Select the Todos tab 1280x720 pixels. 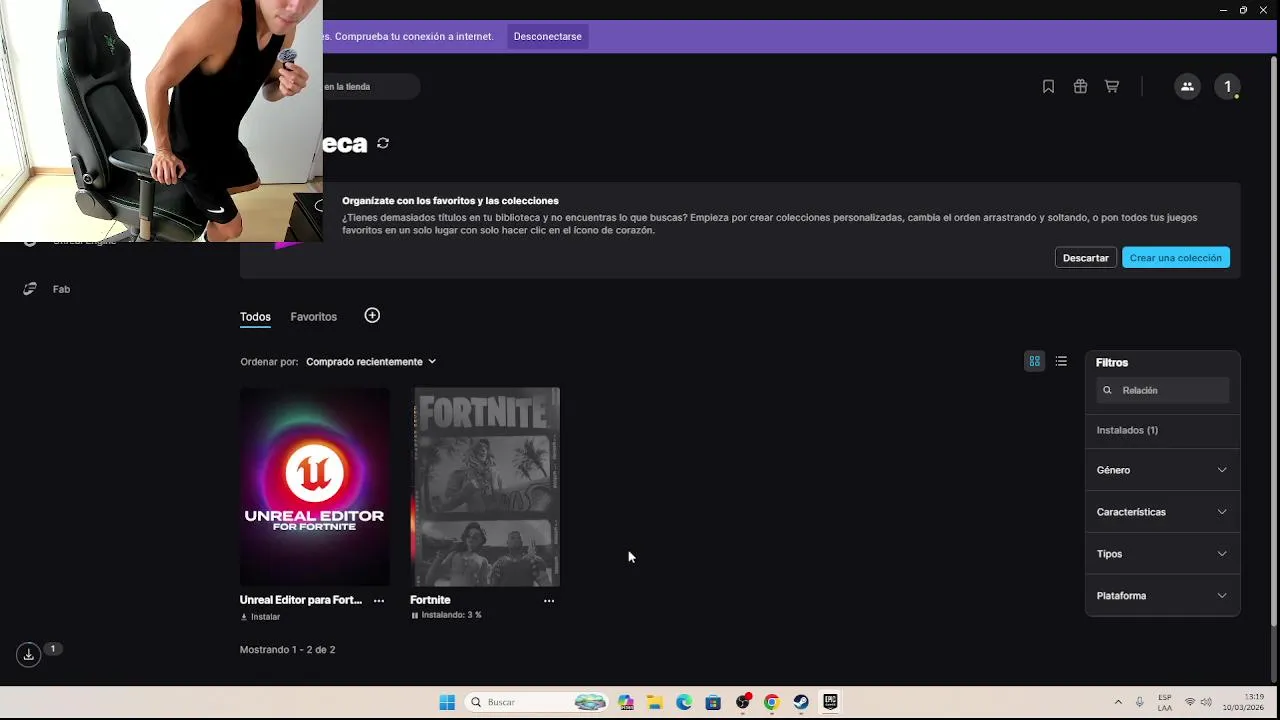tap(255, 317)
